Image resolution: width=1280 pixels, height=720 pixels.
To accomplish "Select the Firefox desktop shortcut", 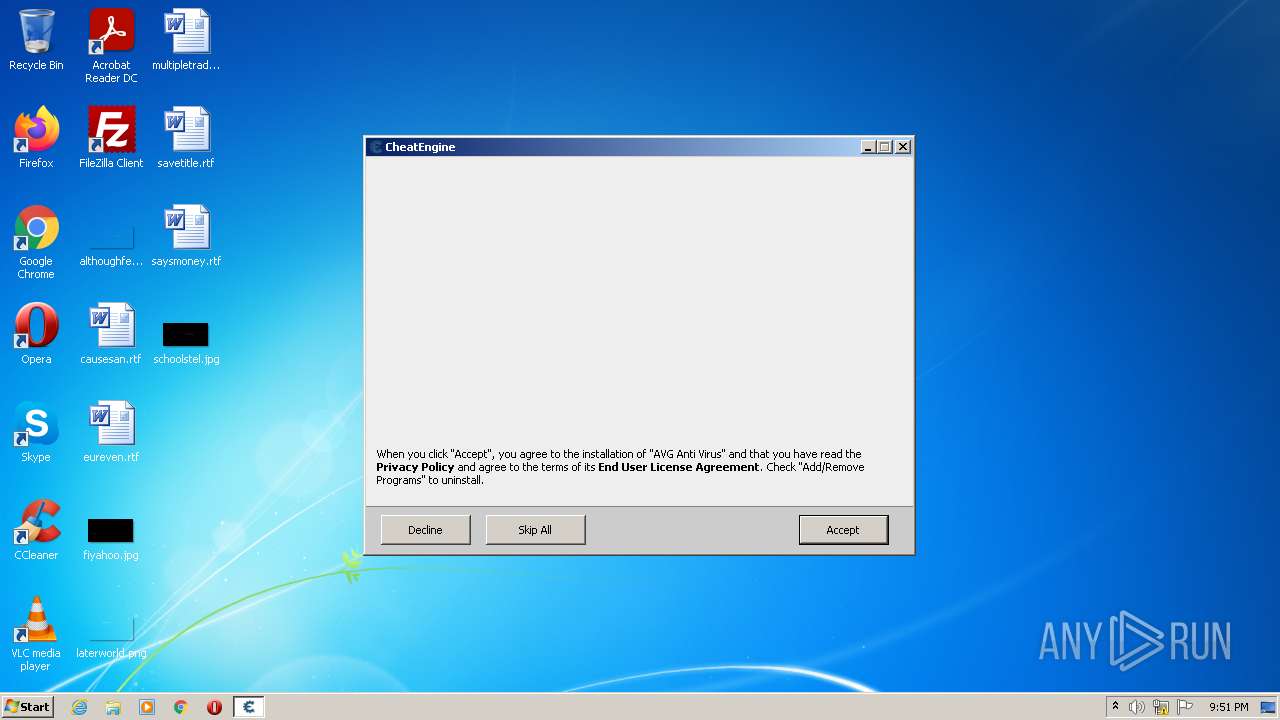I will (x=36, y=138).
